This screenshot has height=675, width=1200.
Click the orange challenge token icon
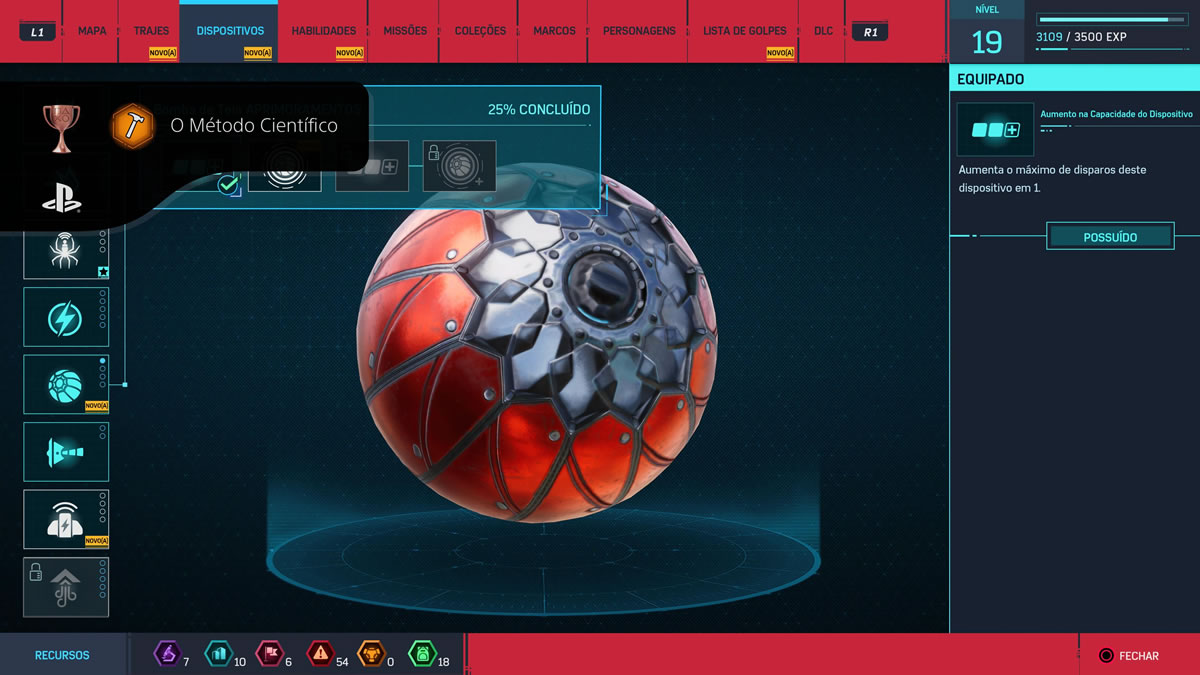[x=371, y=654]
